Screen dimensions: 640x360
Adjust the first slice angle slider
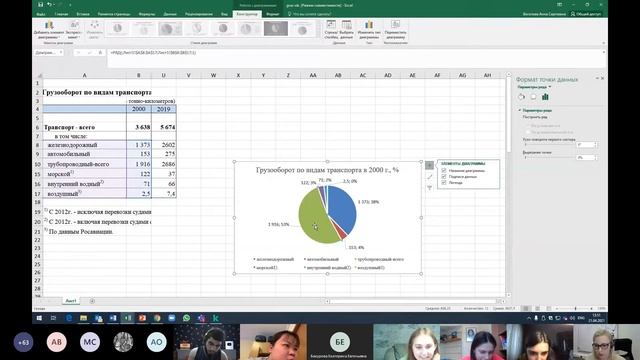click(x=549, y=144)
